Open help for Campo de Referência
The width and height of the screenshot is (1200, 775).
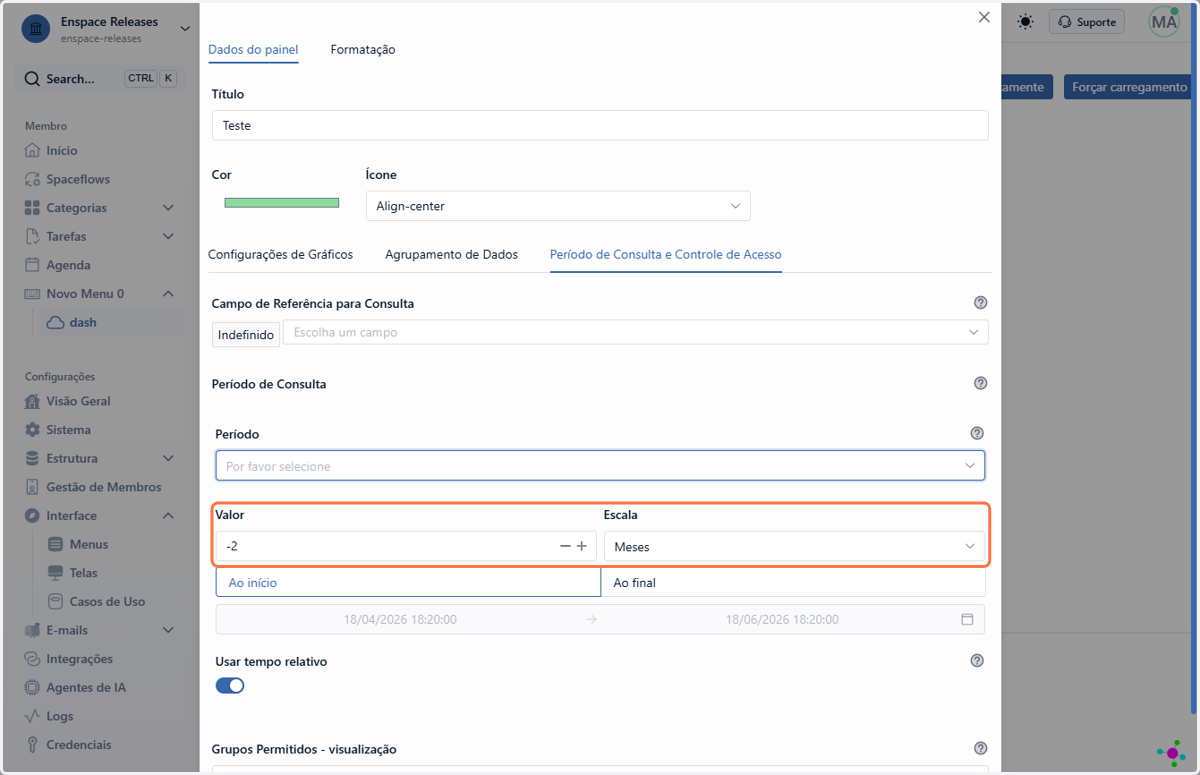point(980,303)
